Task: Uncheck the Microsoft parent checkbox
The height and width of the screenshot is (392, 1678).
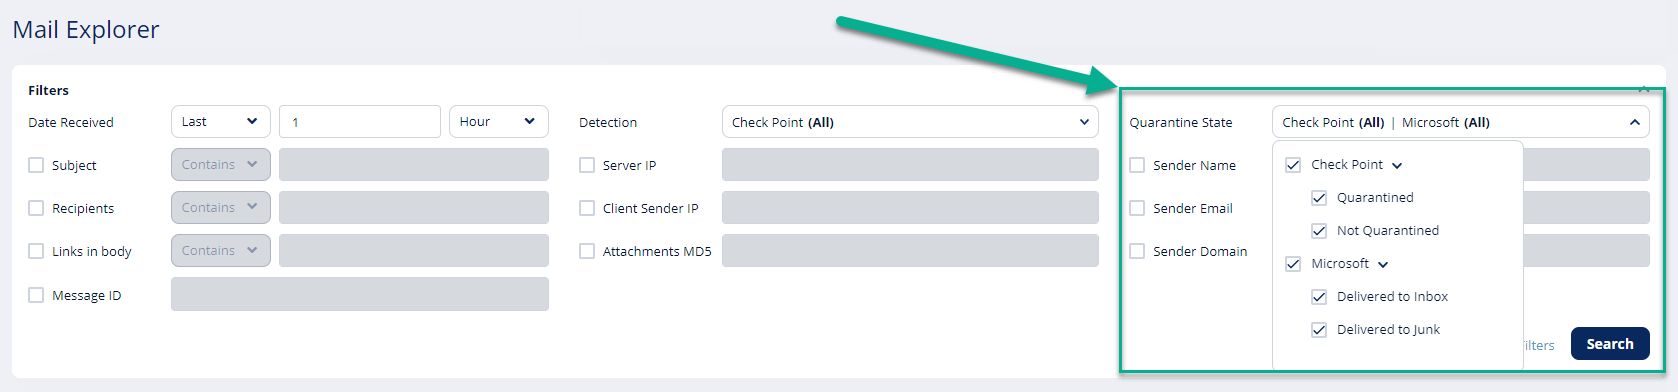Action: point(1293,264)
